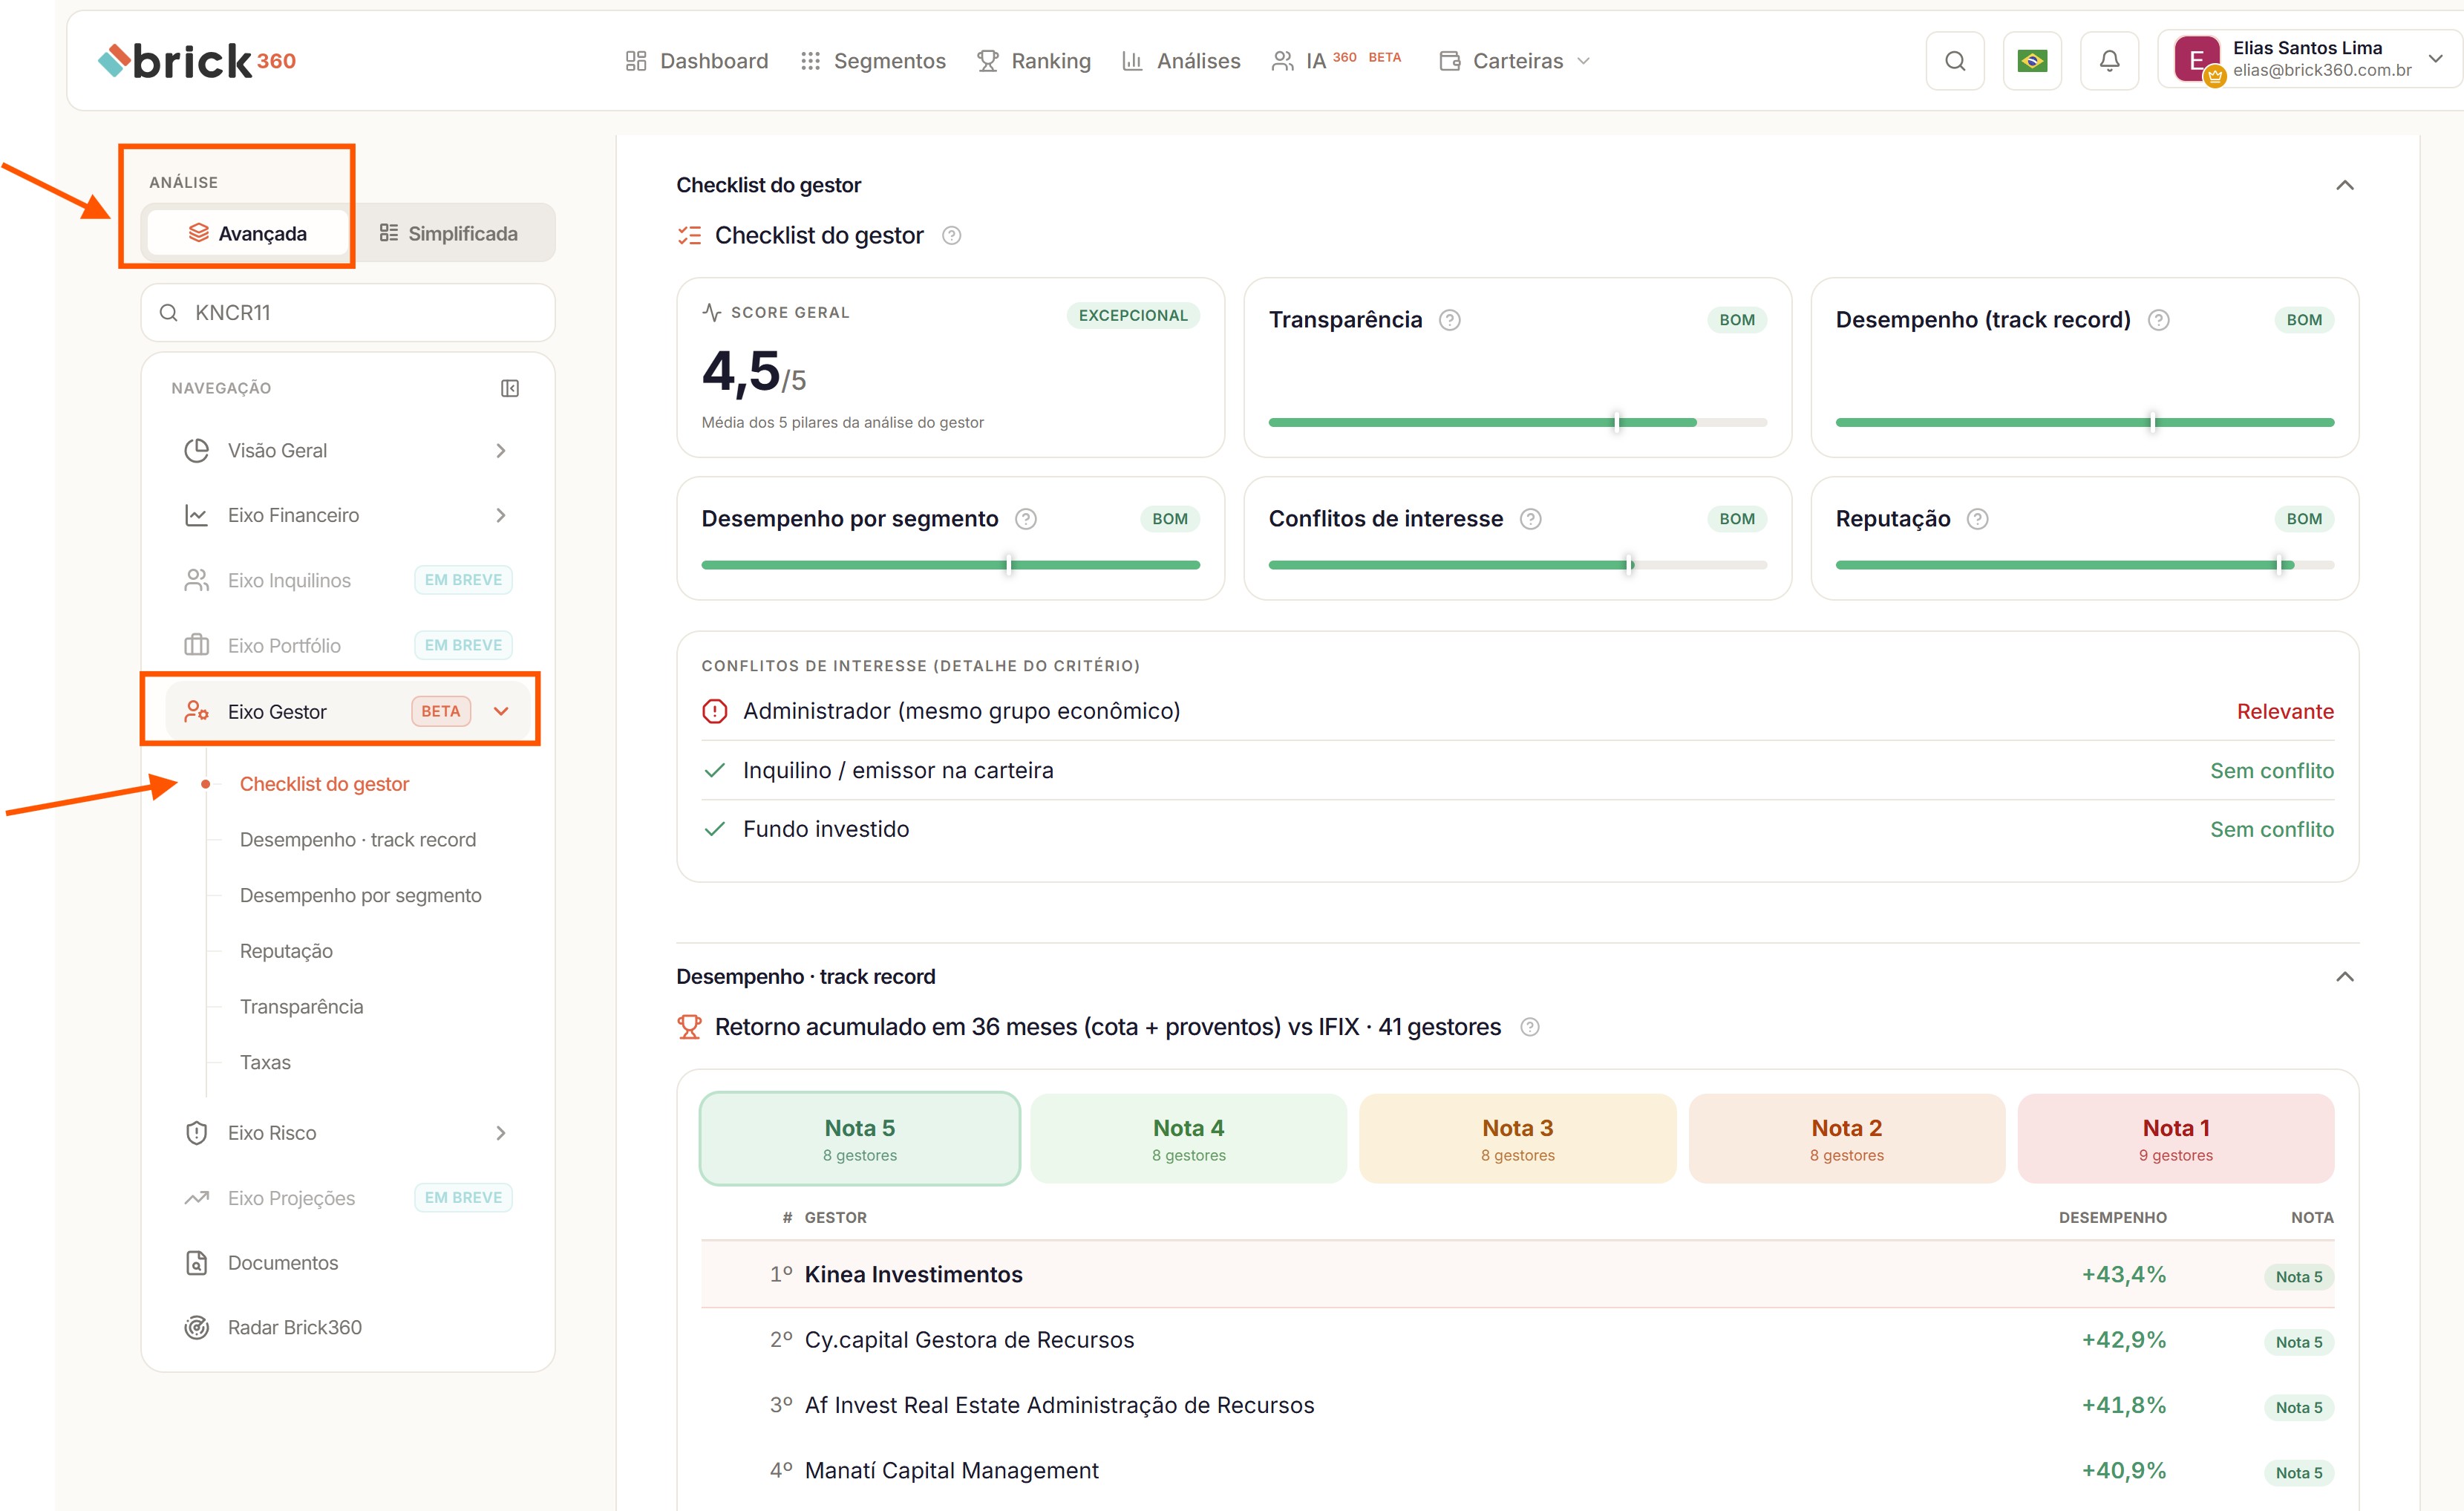Jump to Desempenho por segmento in sidebar
The image size is (2464, 1511).
click(x=360, y=896)
